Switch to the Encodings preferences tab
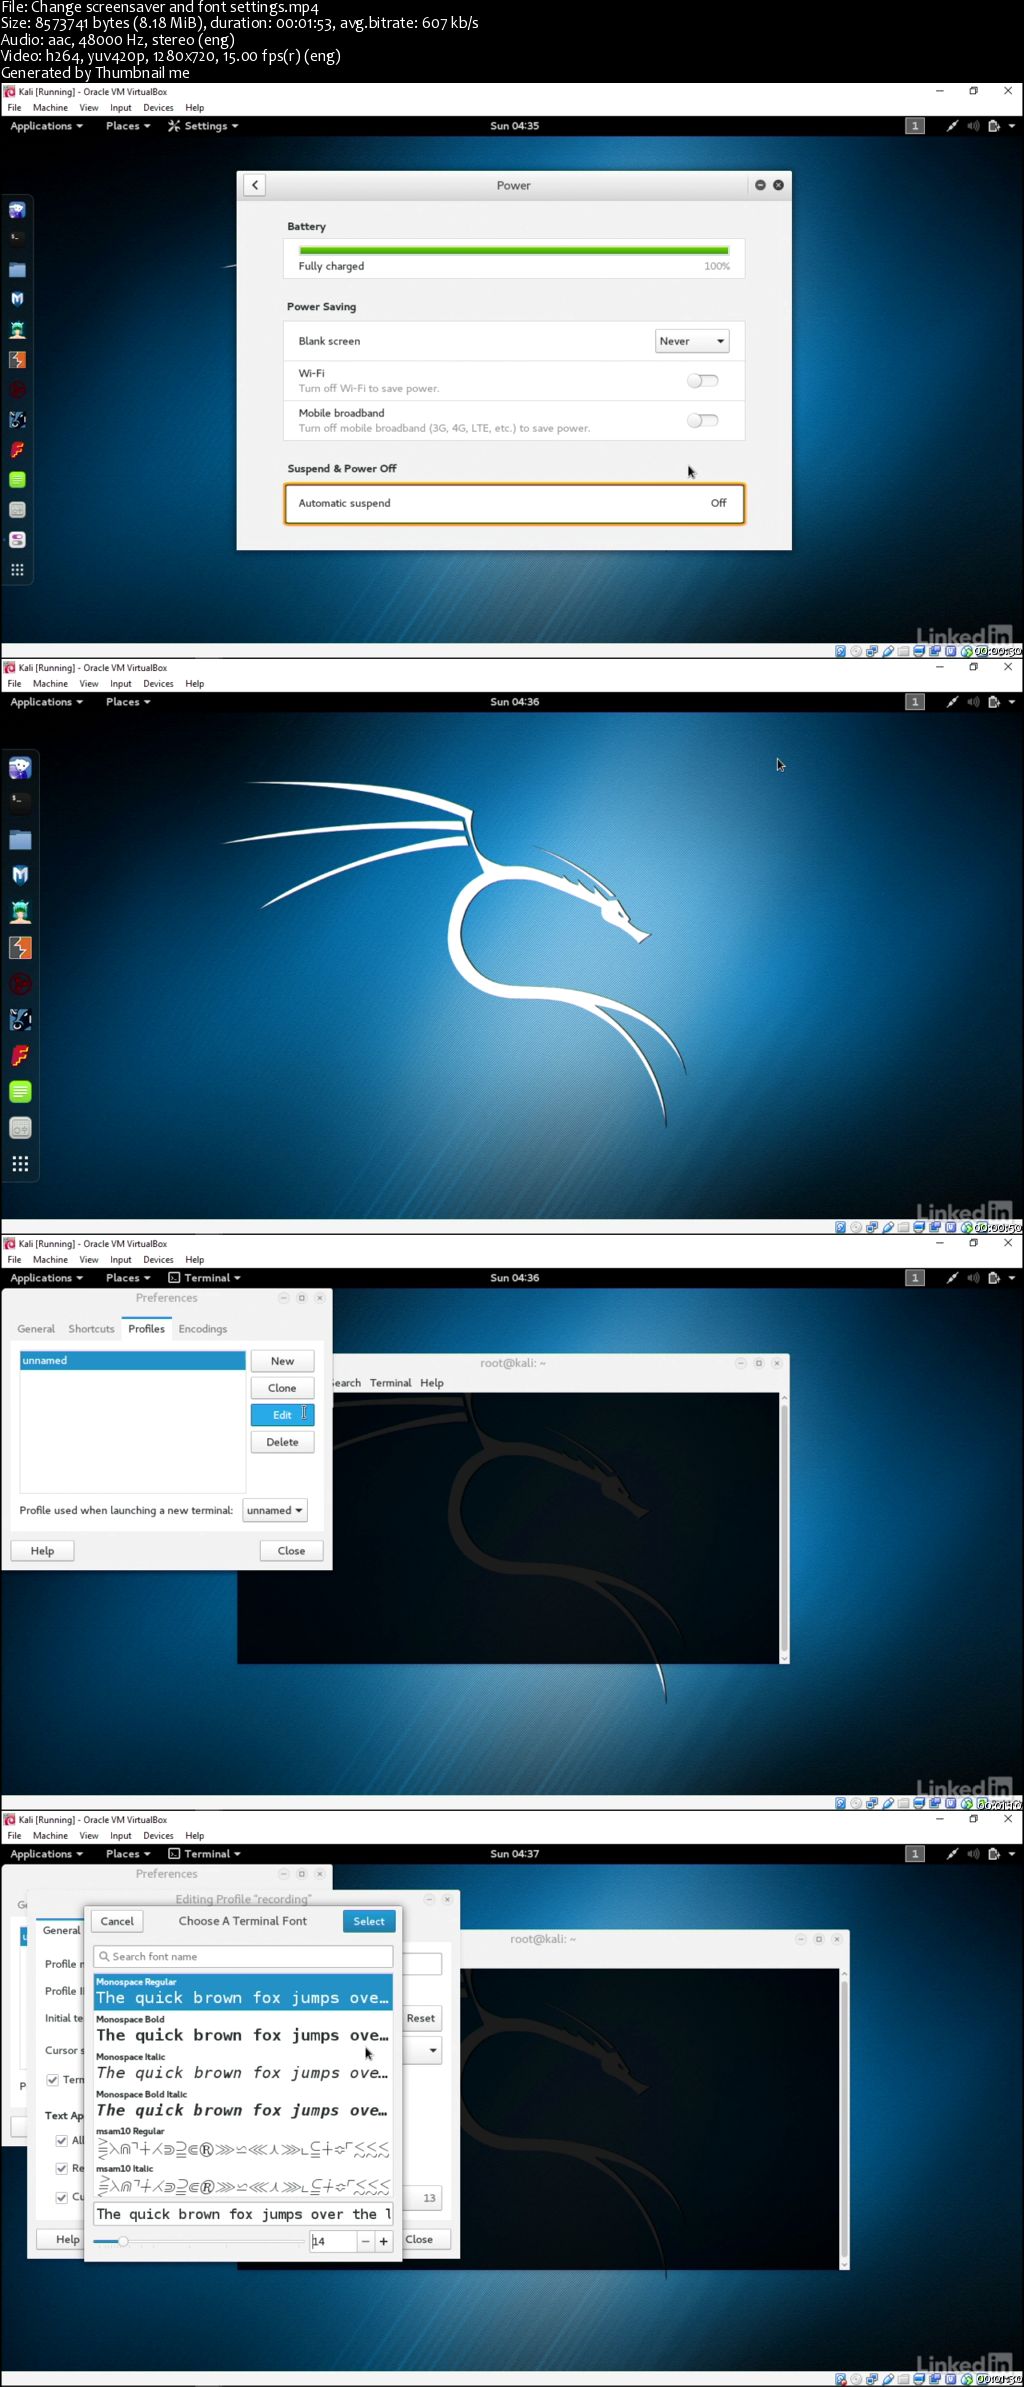The image size is (1024, 2387). pyautogui.click(x=203, y=1329)
